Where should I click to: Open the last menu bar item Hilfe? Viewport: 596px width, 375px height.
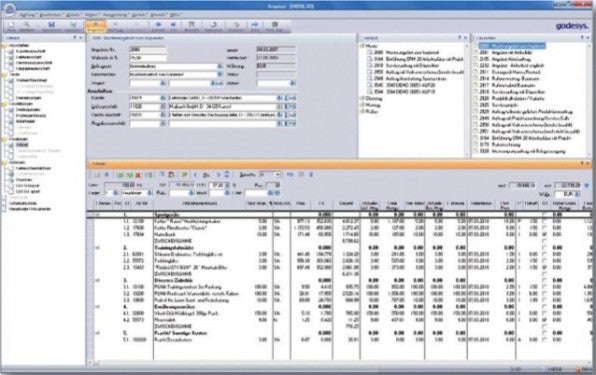(175, 15)
